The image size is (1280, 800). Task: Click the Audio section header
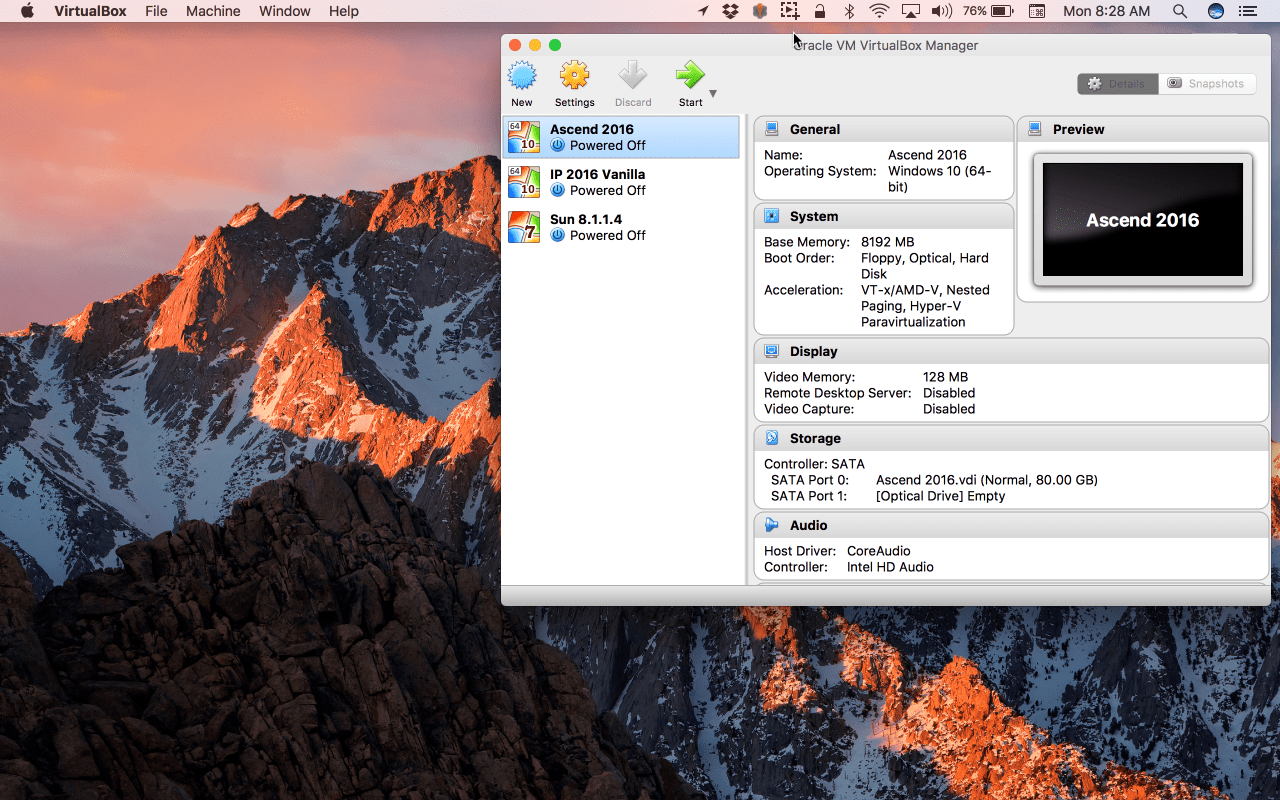pos(1012,525)
